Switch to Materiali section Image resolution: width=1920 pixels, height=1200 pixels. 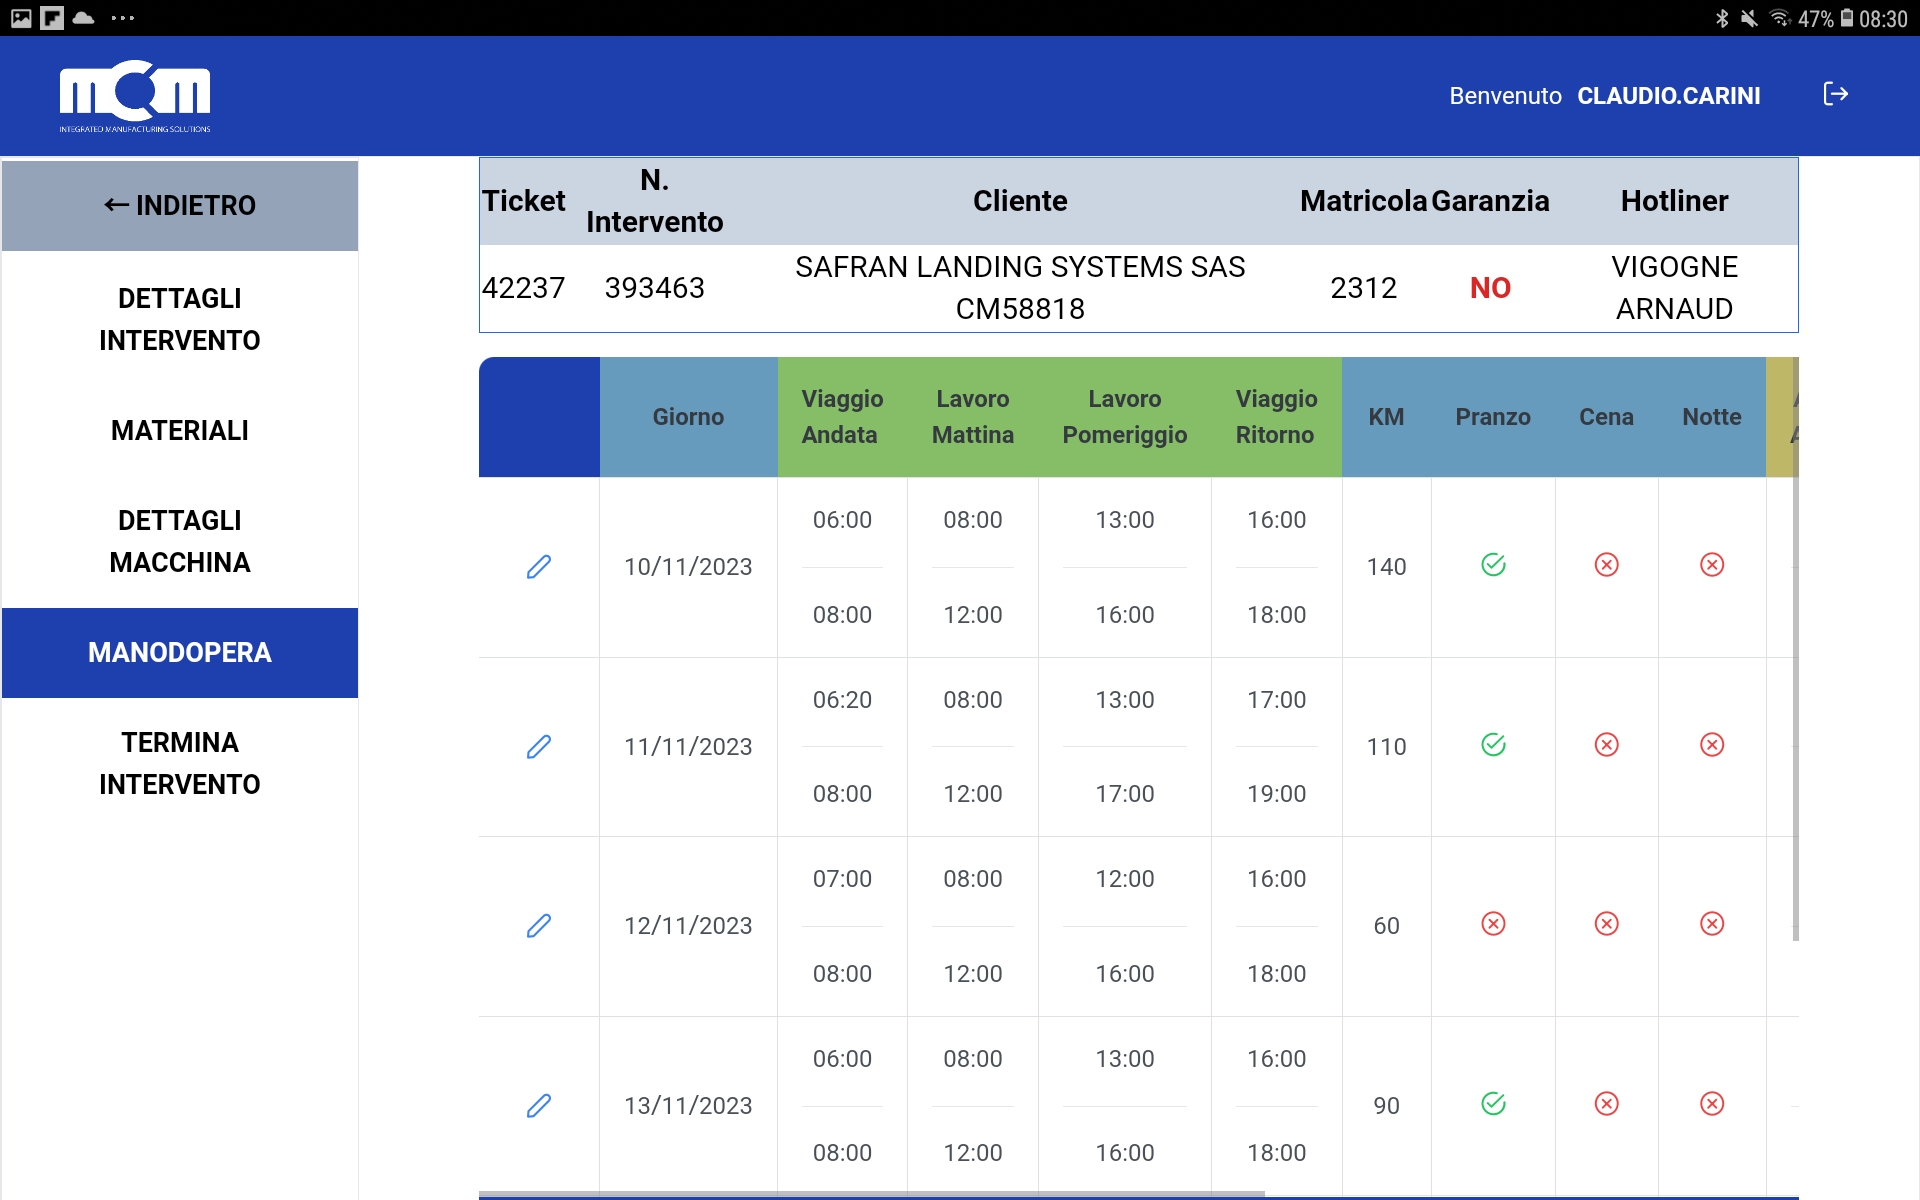[180, 430]
